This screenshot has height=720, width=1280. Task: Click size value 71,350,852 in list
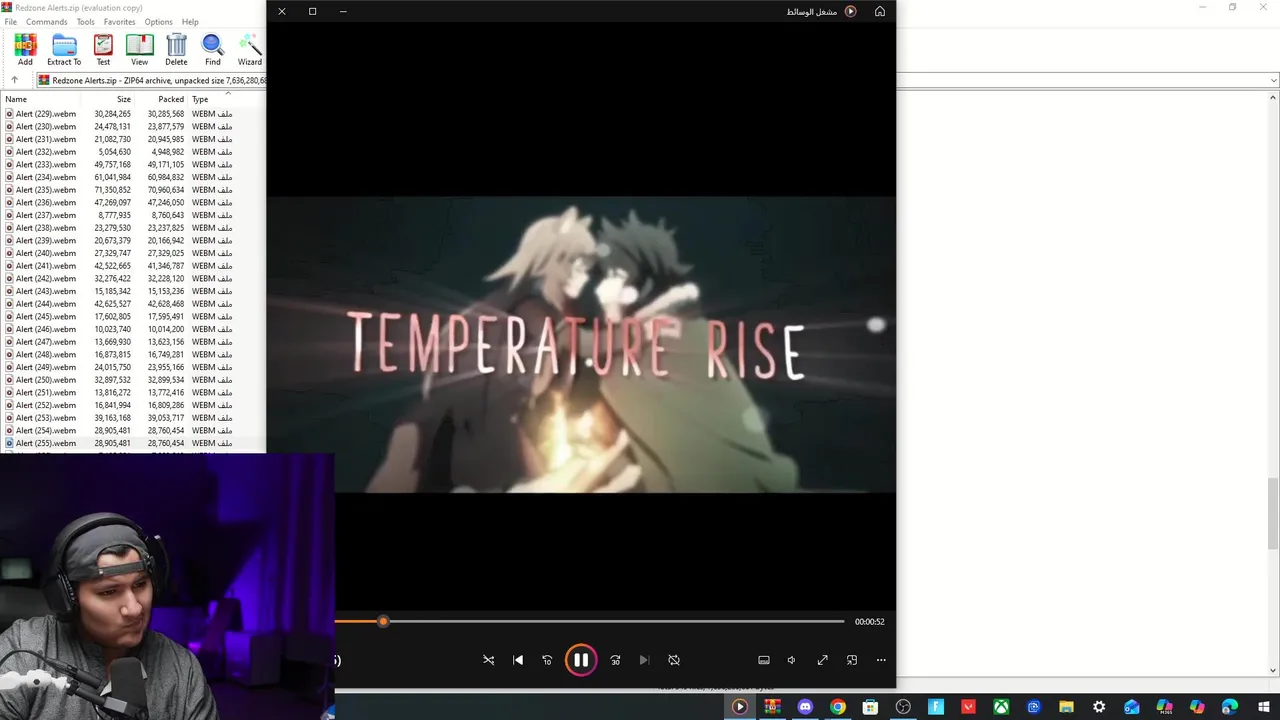[112, 190]
